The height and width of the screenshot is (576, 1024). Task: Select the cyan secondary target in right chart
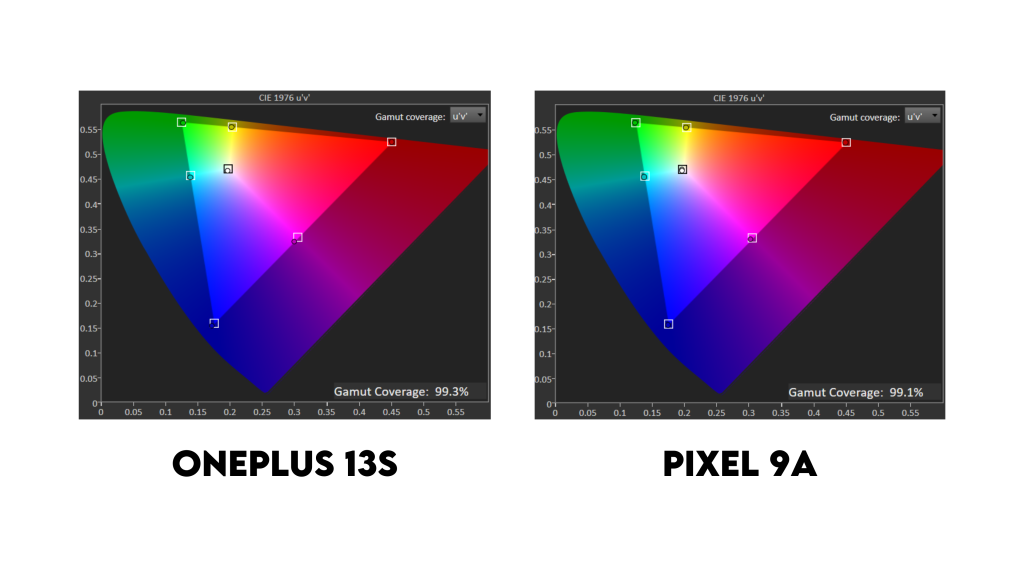[644, 176]
